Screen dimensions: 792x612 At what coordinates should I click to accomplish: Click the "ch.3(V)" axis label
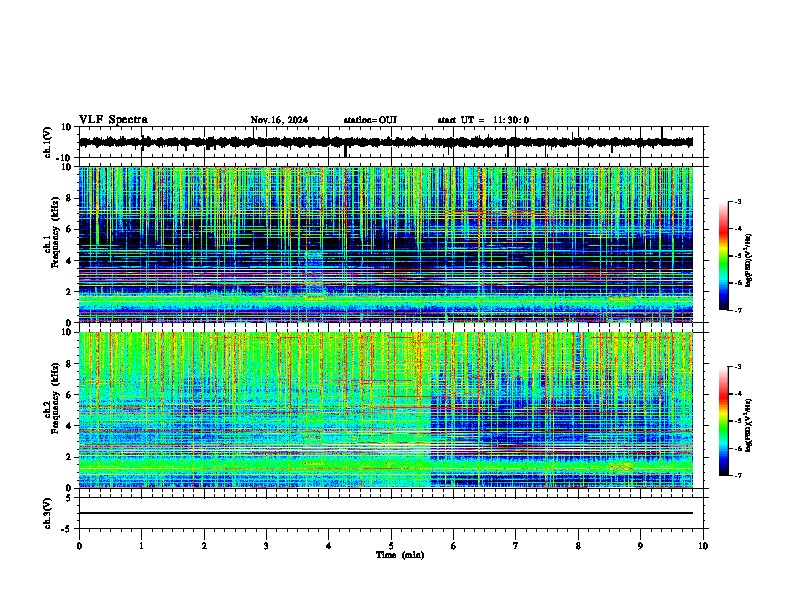click(48, 514)
